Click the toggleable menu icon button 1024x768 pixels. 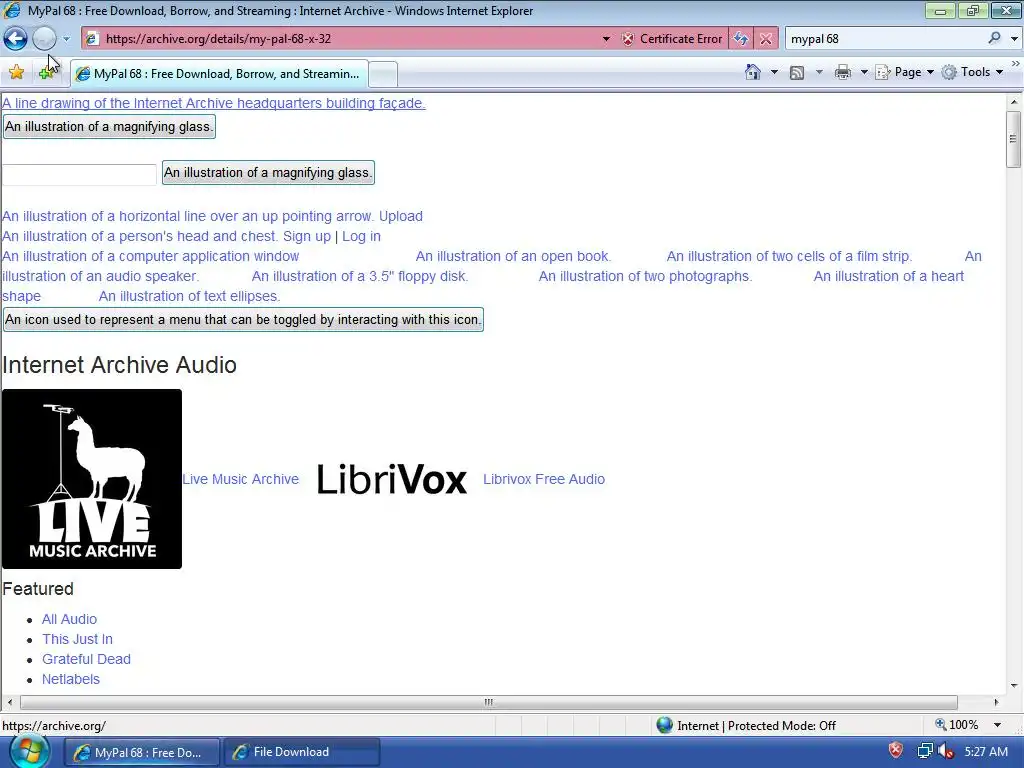click(243, 319)
